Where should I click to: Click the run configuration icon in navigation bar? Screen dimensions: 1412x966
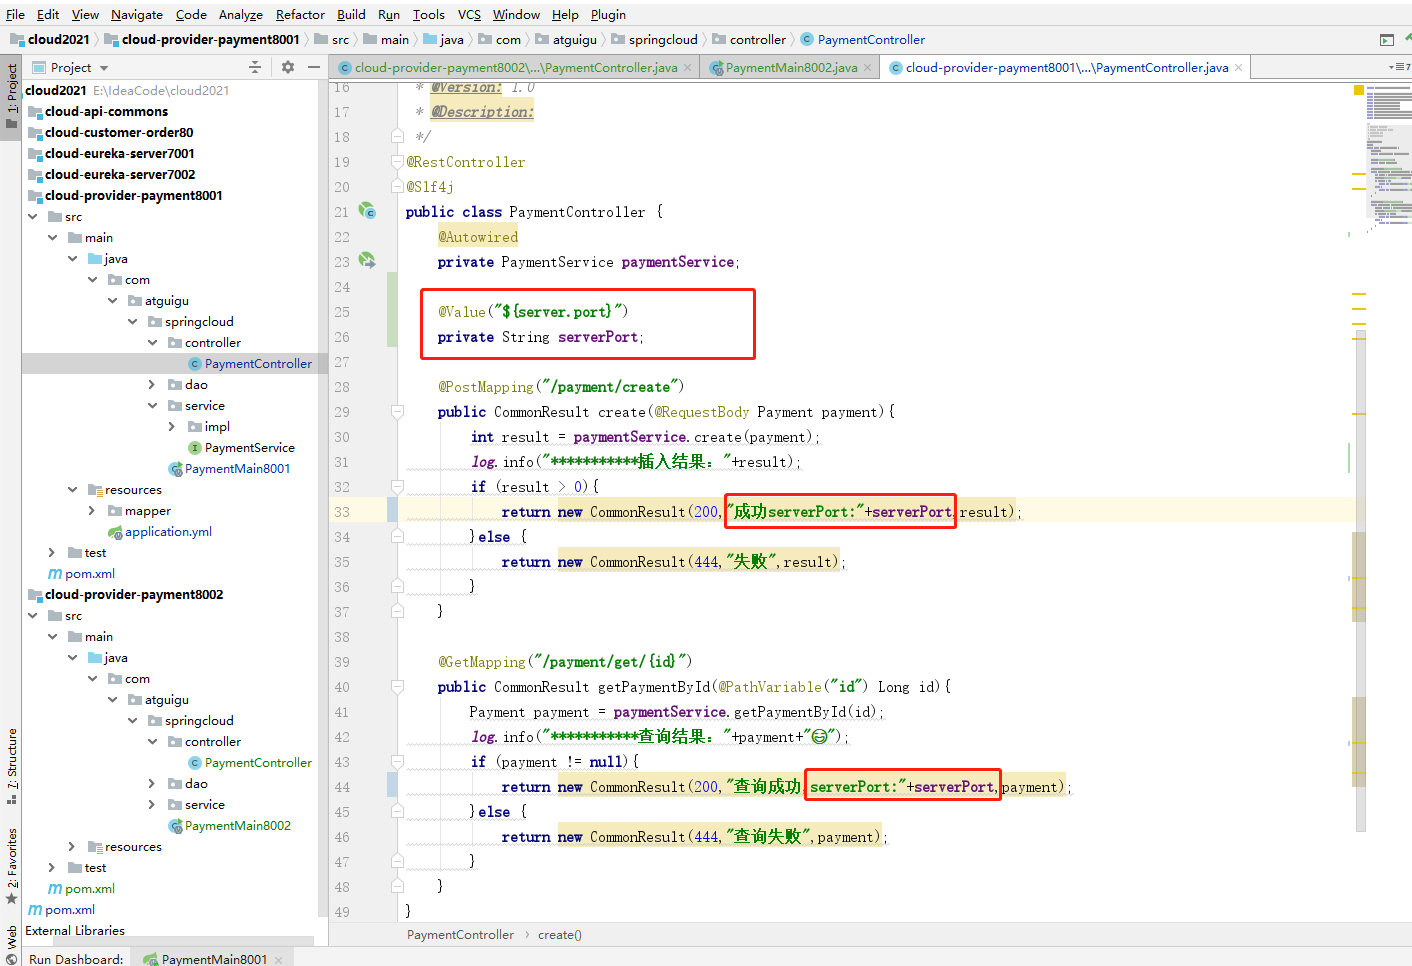click(x=1386, y=40)
